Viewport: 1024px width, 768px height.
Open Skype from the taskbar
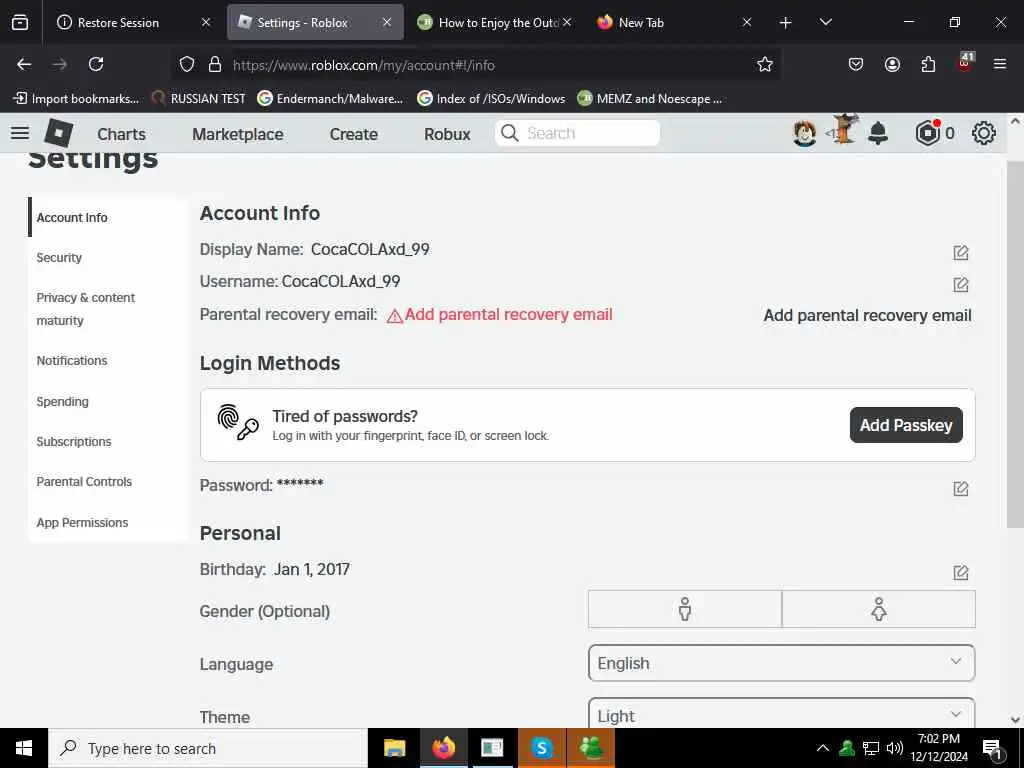[x=541, y=748]
